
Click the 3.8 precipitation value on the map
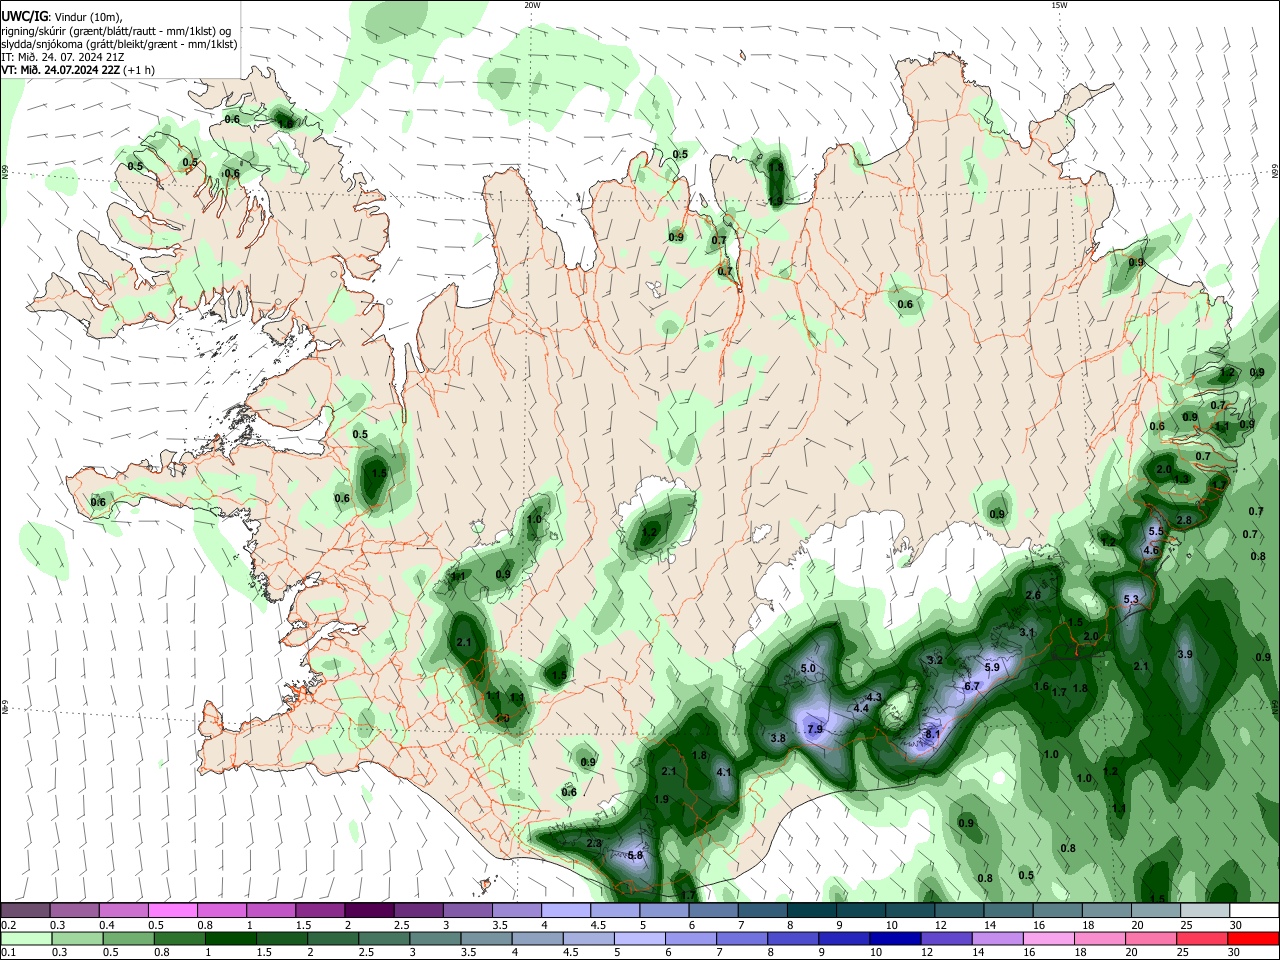click(778, 738)
